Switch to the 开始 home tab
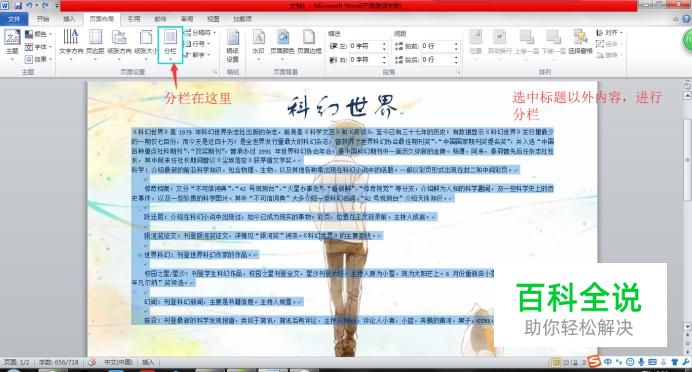Screen dimensions: 692x372 tap(43, 19)
